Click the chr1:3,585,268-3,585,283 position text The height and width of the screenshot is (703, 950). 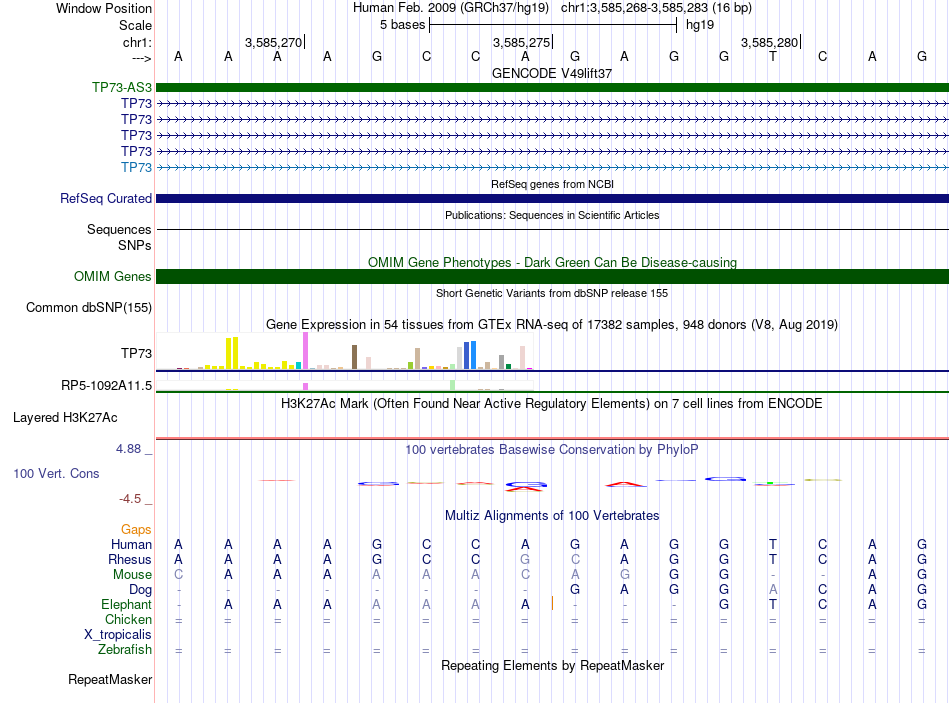pos(656,8)
